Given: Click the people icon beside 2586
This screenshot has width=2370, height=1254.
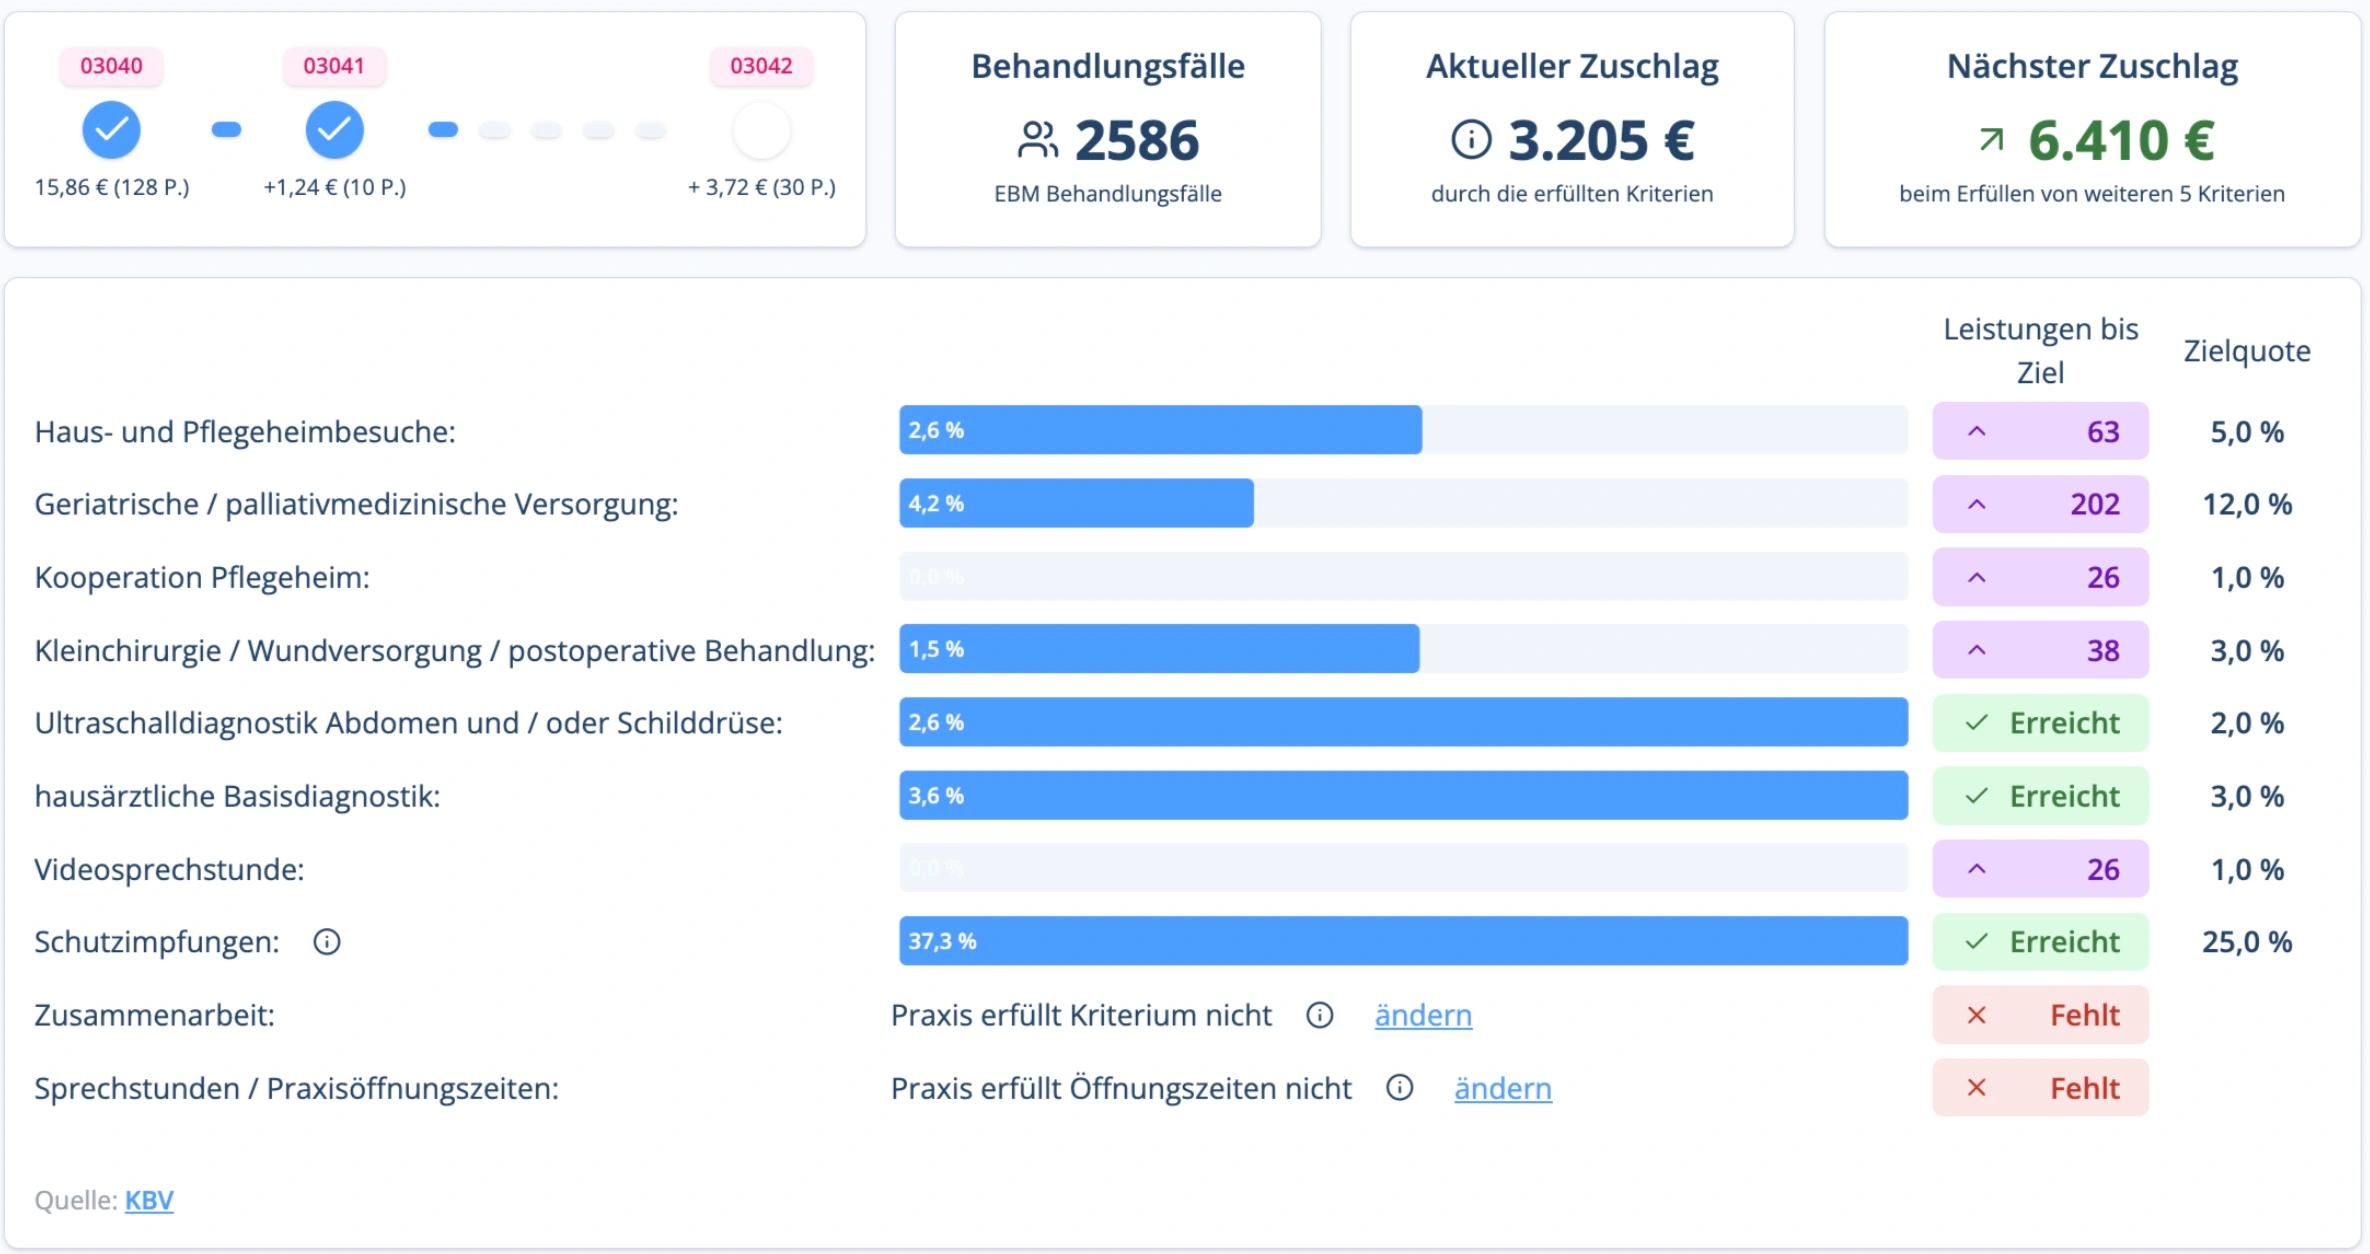Looking at the screenshot, I should 1037,140.
